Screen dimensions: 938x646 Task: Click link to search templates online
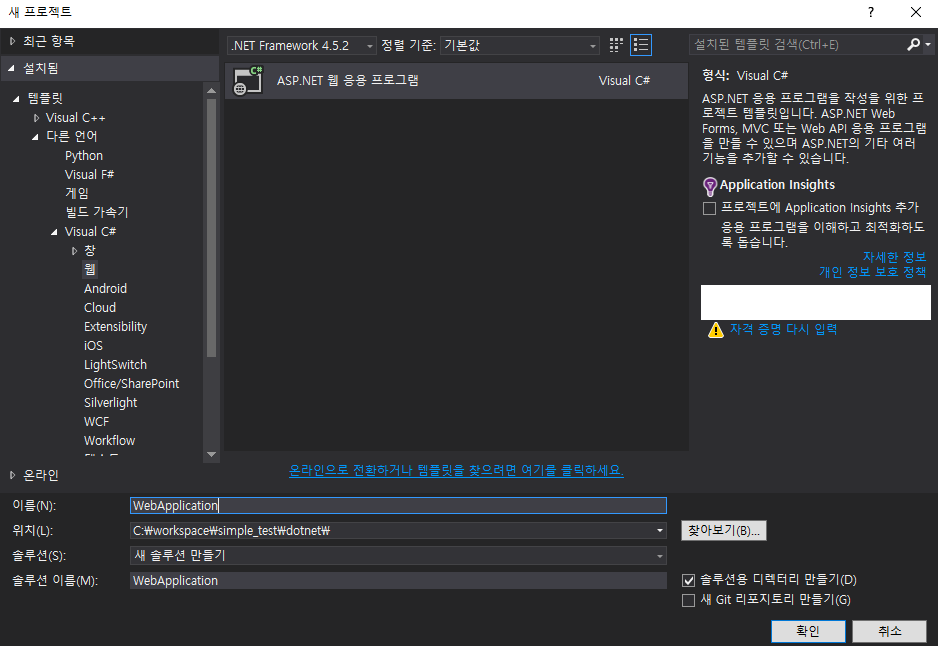tap(456, 471)
